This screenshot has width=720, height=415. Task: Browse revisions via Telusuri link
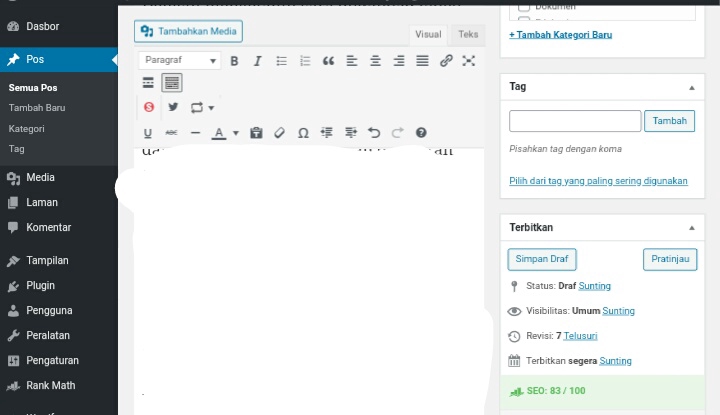click(x=580, y=336)
